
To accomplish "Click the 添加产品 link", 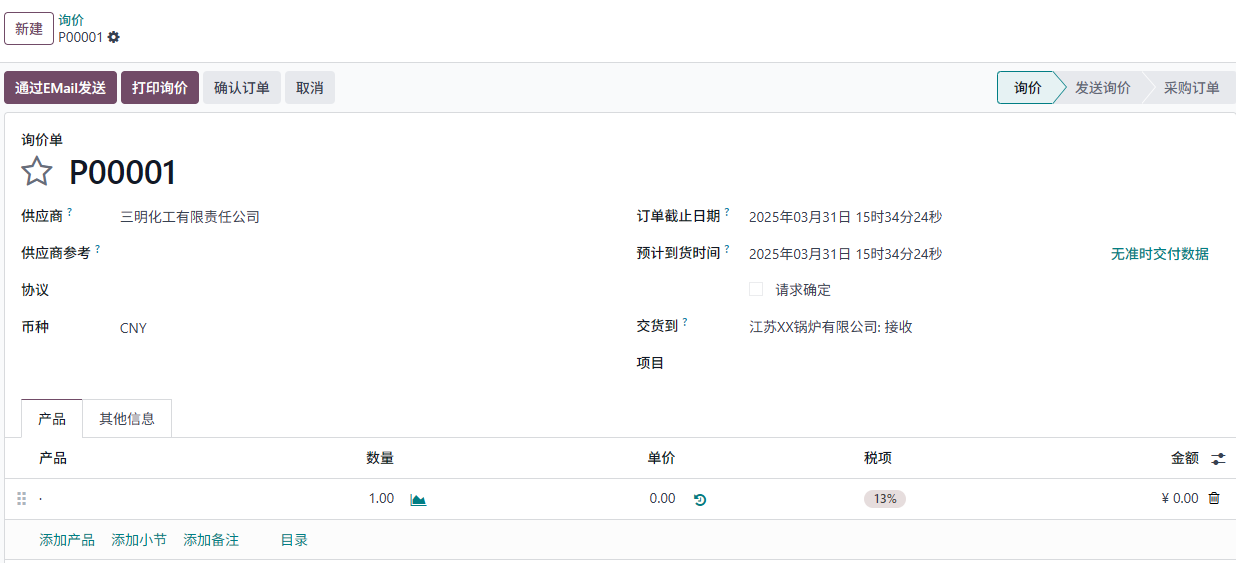I will click(x=67, y=540).
